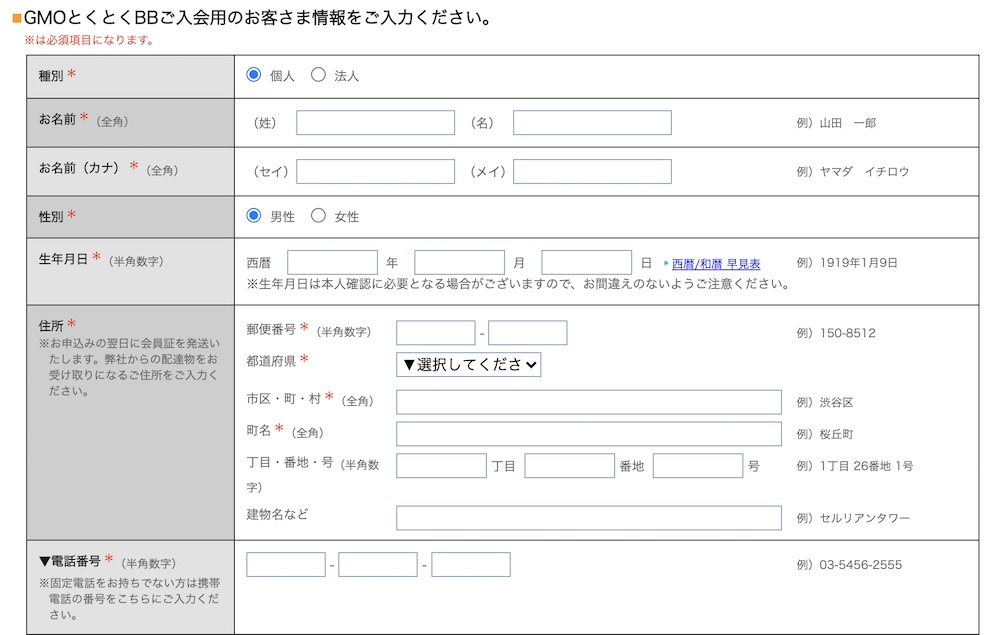This screenshot has width=1000, height=635.
Task: Focus the 姓 surname field
Action: point(376,122)
